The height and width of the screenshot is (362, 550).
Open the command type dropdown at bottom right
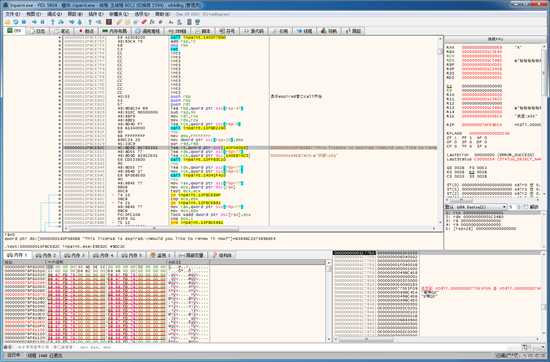click(x=539, y=347)
